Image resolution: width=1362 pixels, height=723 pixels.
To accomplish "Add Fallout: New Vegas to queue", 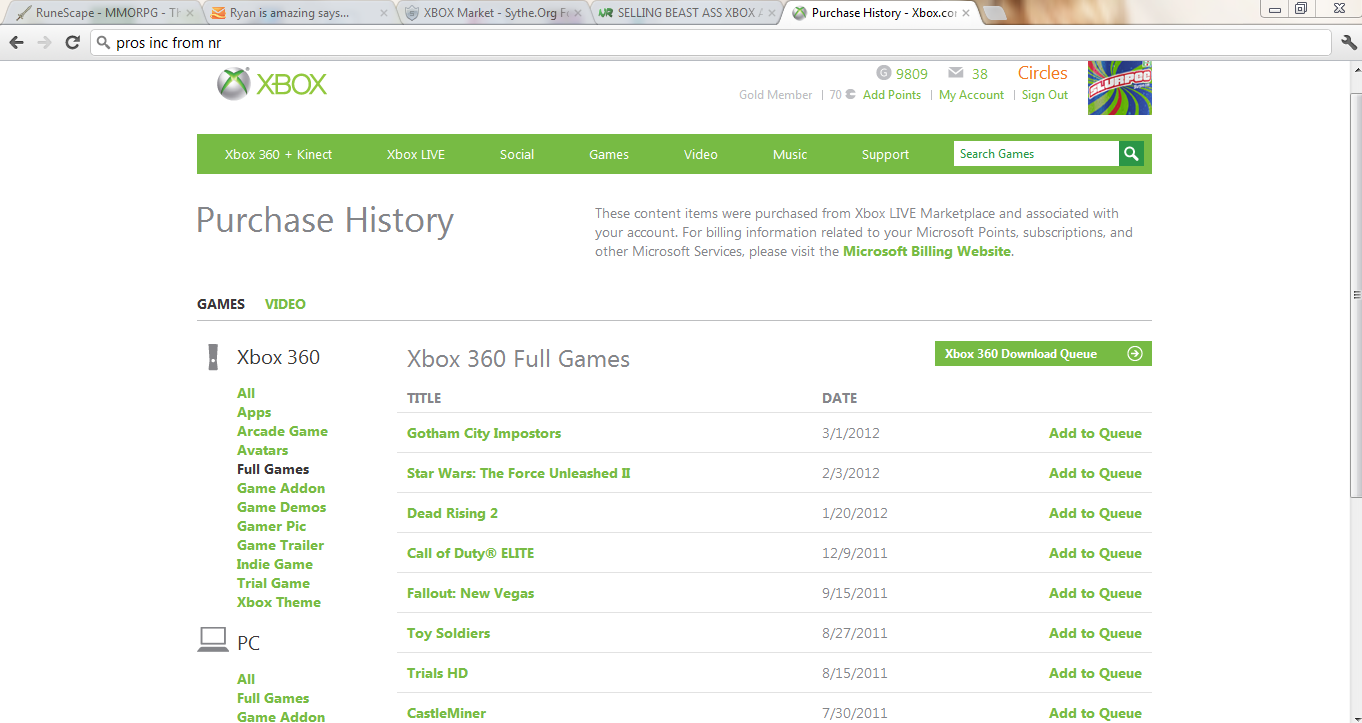I will (x=1095, y=593).
